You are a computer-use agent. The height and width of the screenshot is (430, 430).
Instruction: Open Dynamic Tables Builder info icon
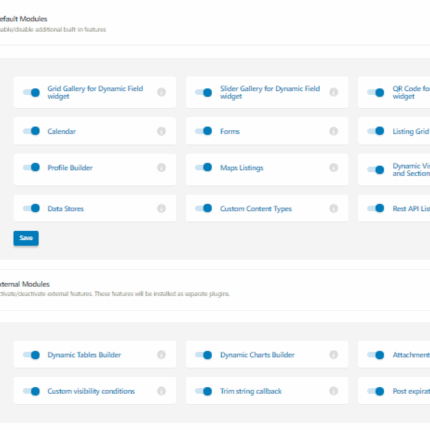click(161, 355)
